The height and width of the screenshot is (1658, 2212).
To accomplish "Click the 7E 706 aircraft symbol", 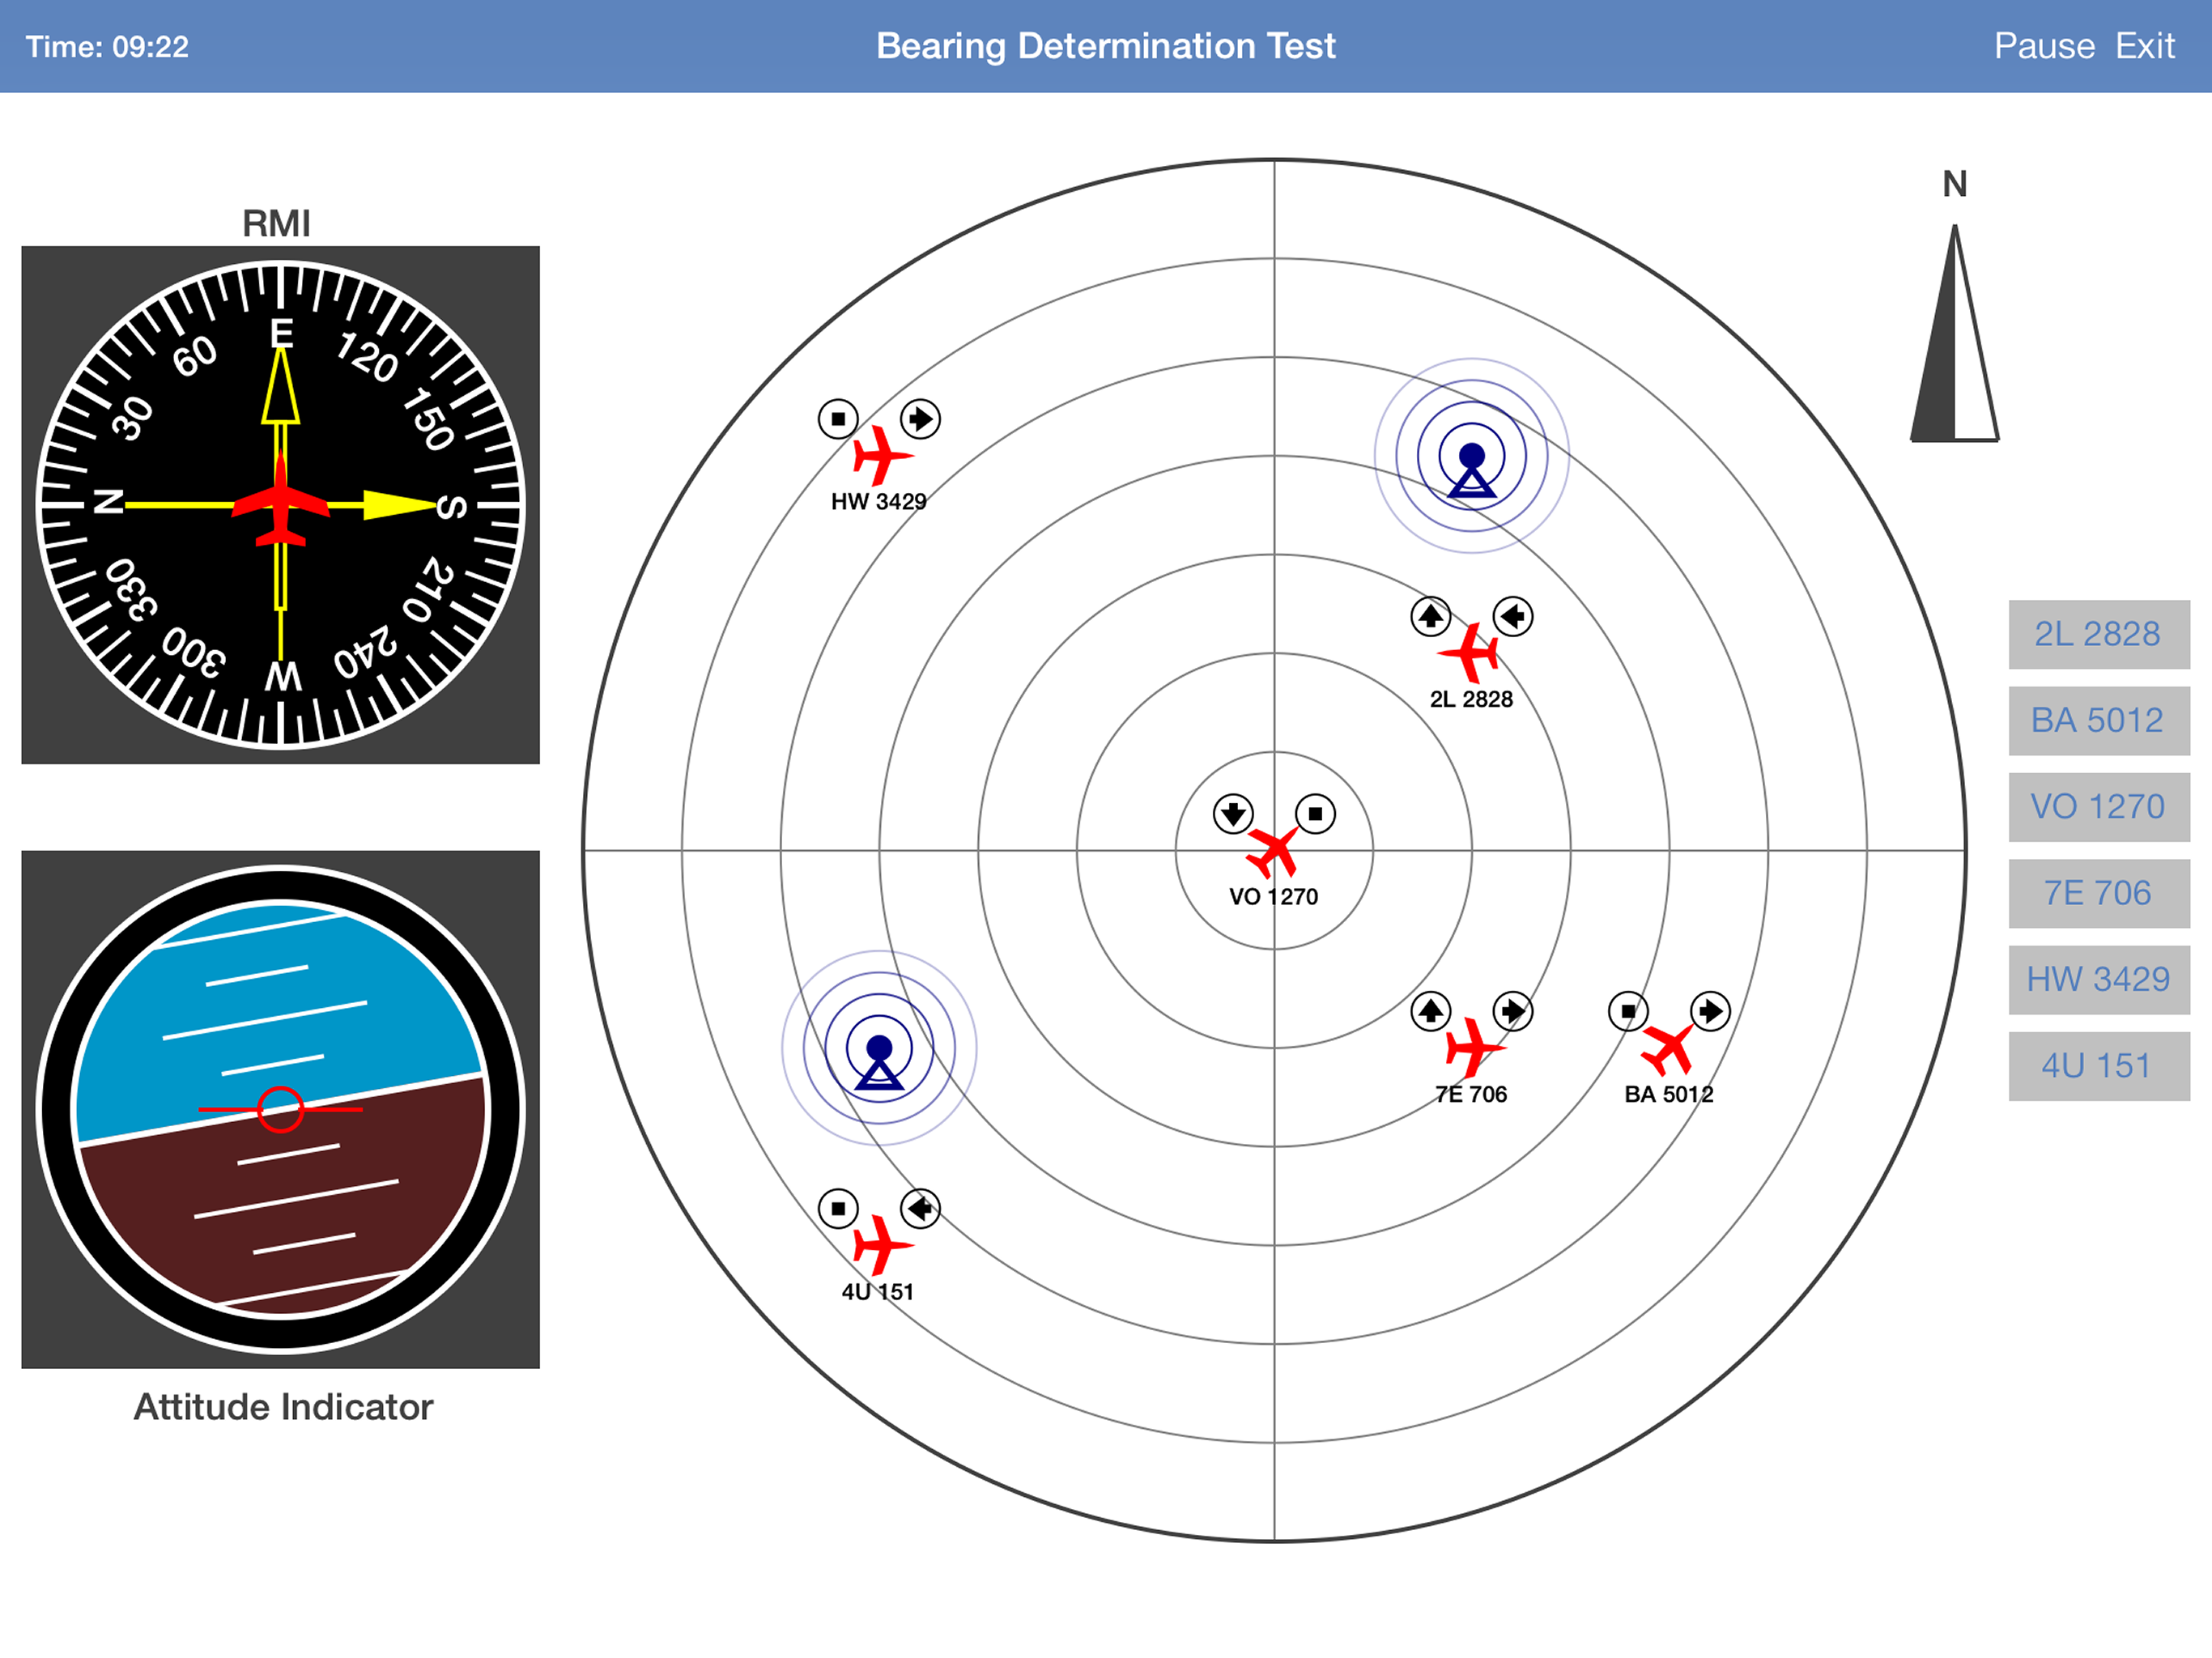I will [1471, 1048].
